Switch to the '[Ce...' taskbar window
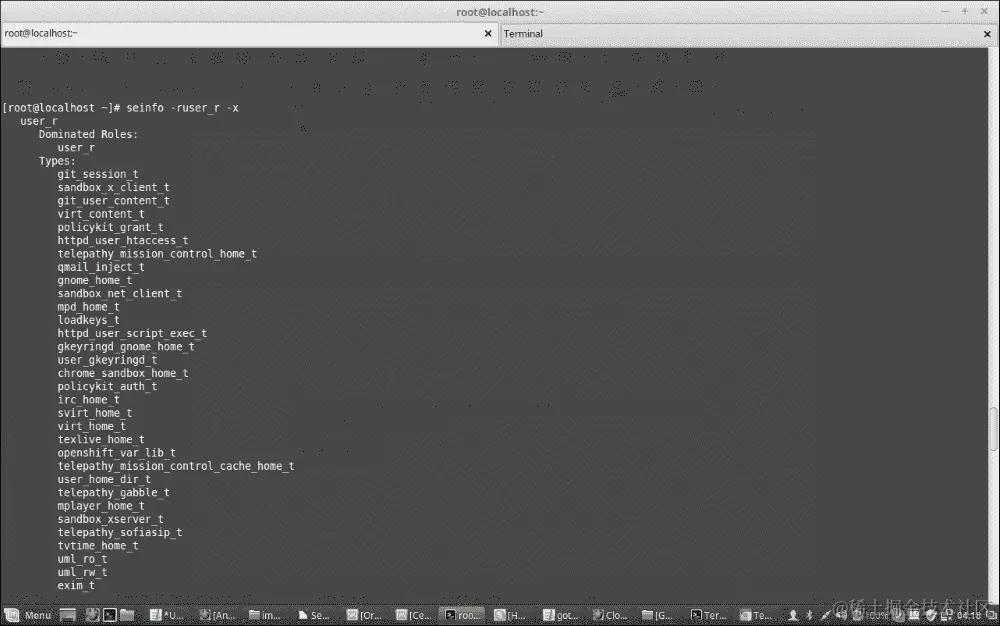Image resolution: width=1000 pixels, height=626 pixels. [413, 615]
